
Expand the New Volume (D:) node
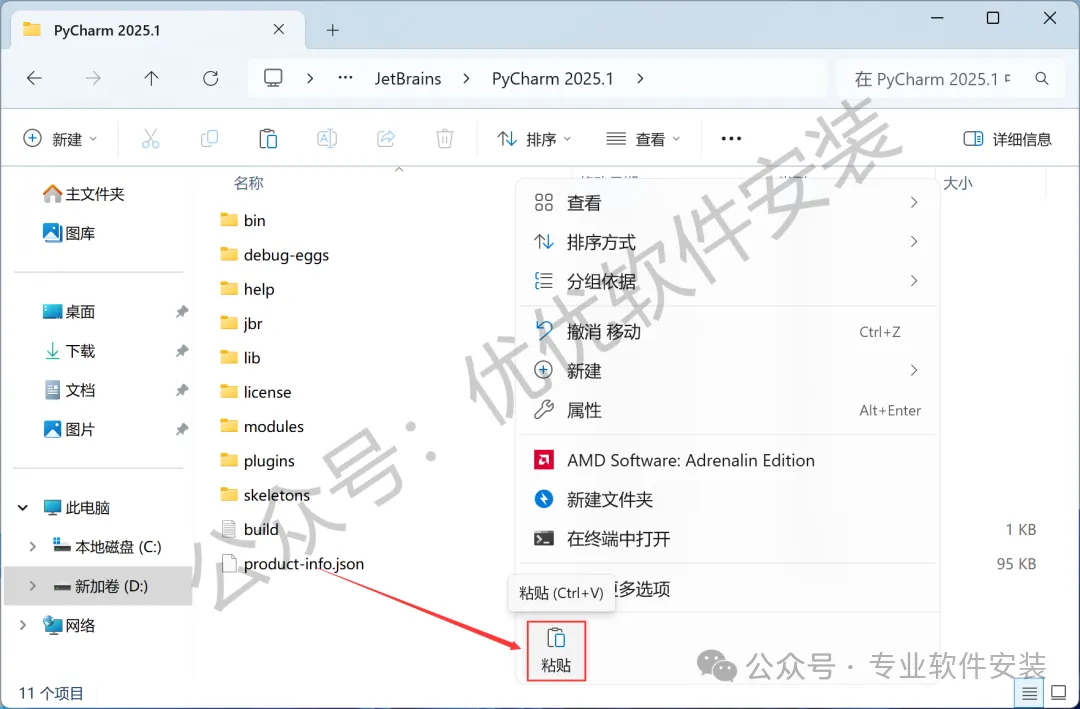(32, 586)
